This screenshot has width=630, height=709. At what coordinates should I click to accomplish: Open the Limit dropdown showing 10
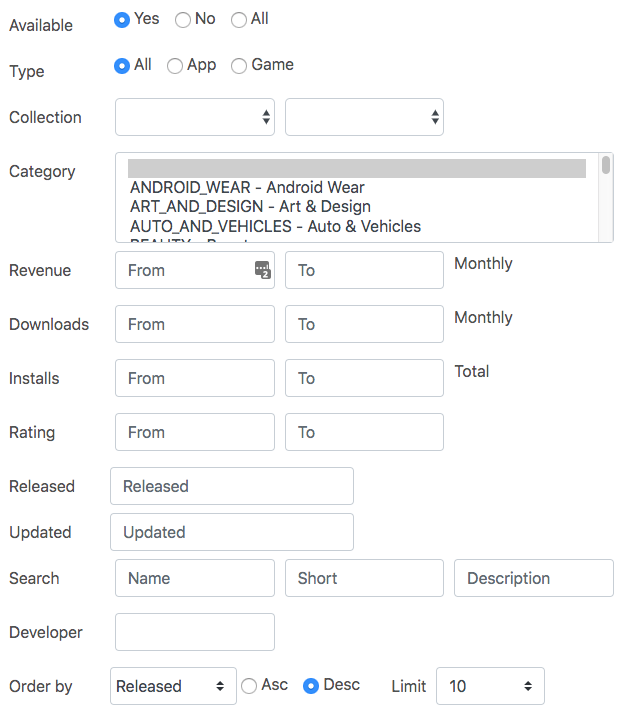[x=490, y=686]
